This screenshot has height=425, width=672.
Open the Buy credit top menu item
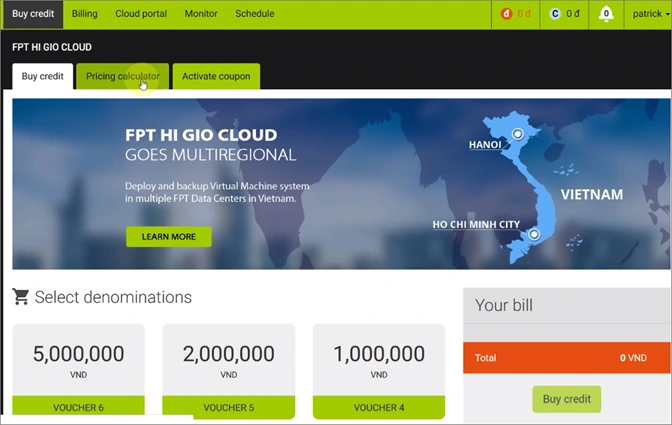click(33, 14)
